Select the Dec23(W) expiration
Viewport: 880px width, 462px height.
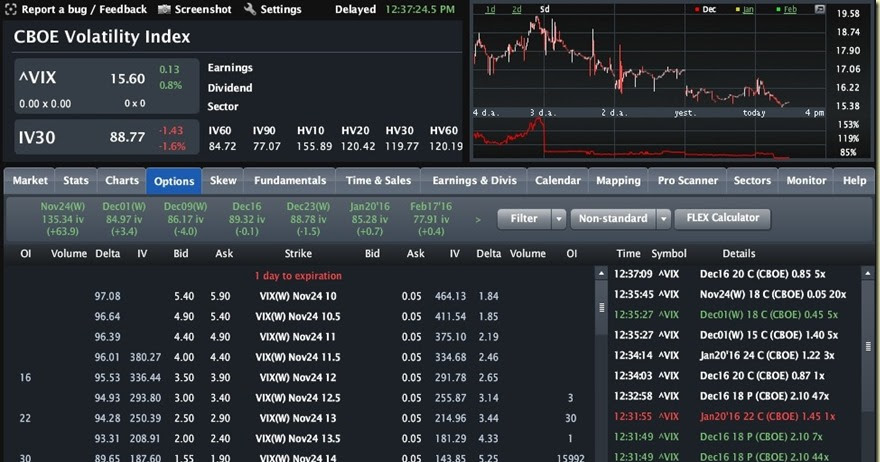pyautogui.click(x=308, y=219)
